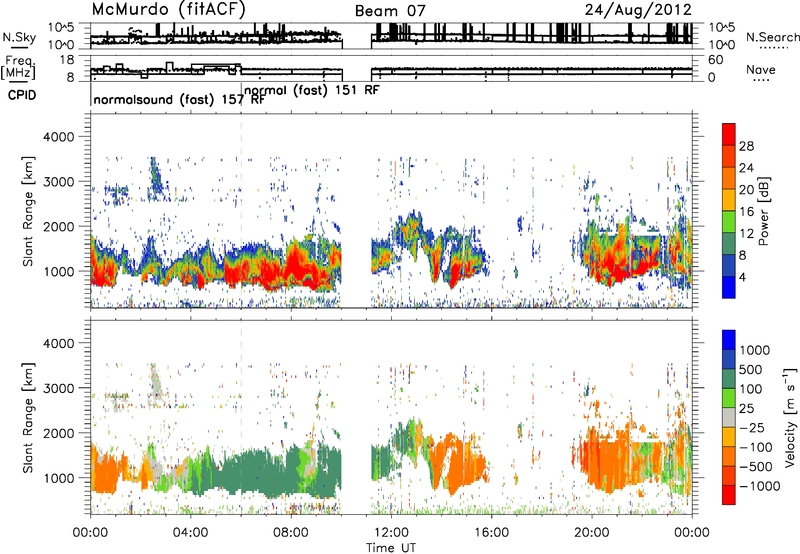Click the '12:00' time axis tick label
The width and height of the screenshot is (800, 554).
(x=391, y=532)
